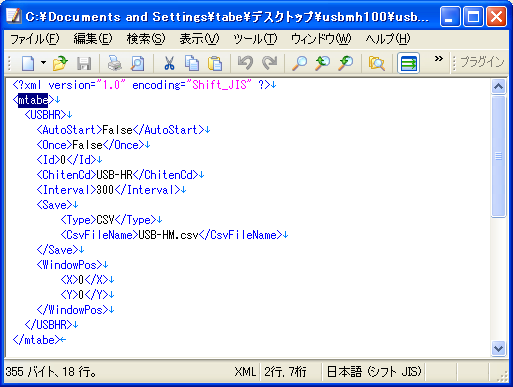Close the editor window

pyautogui.click(x=496, y=16)
